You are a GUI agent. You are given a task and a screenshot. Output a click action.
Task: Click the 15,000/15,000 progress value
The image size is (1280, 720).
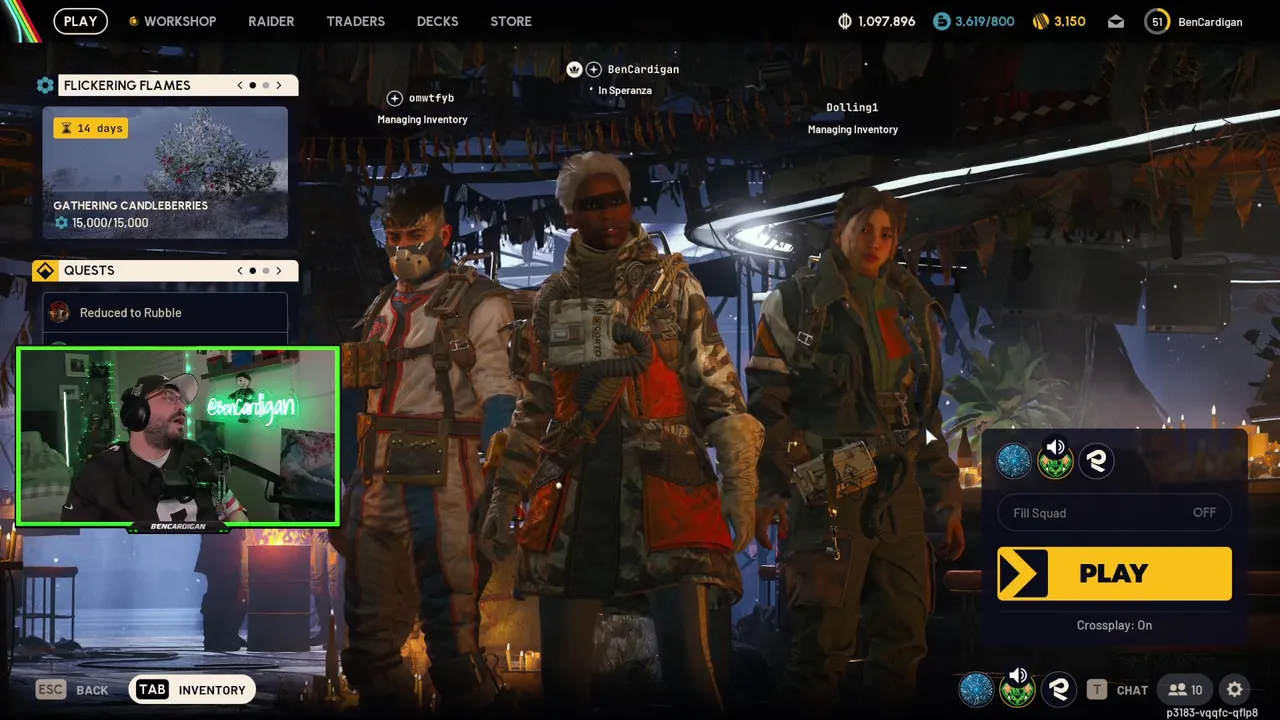pos(110,223)
